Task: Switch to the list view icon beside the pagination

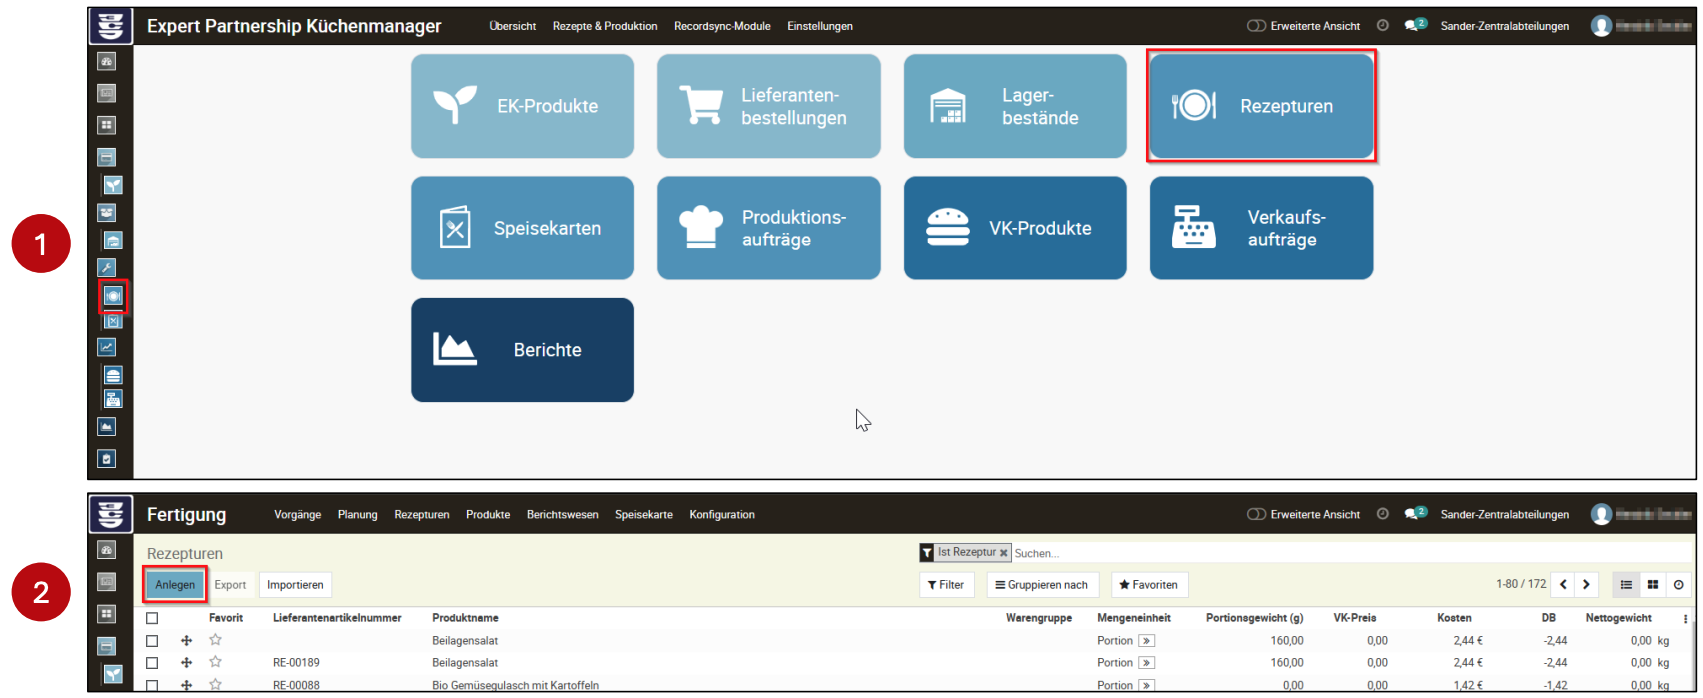Action: click(x=1626, y=585)
